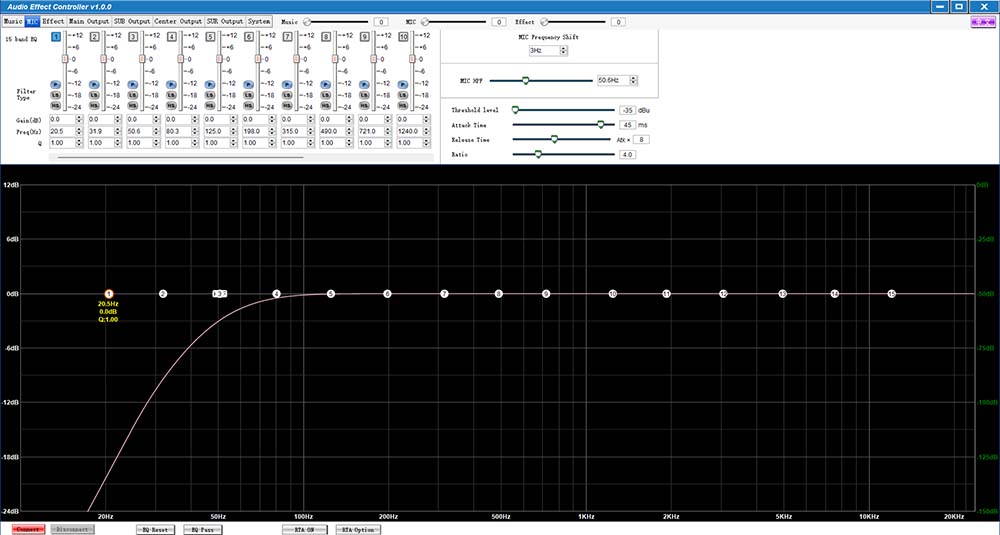Screen dimensions: 1000x535
Task: Select band 10 High Shelf filter
Action: [x=403, y=105]
